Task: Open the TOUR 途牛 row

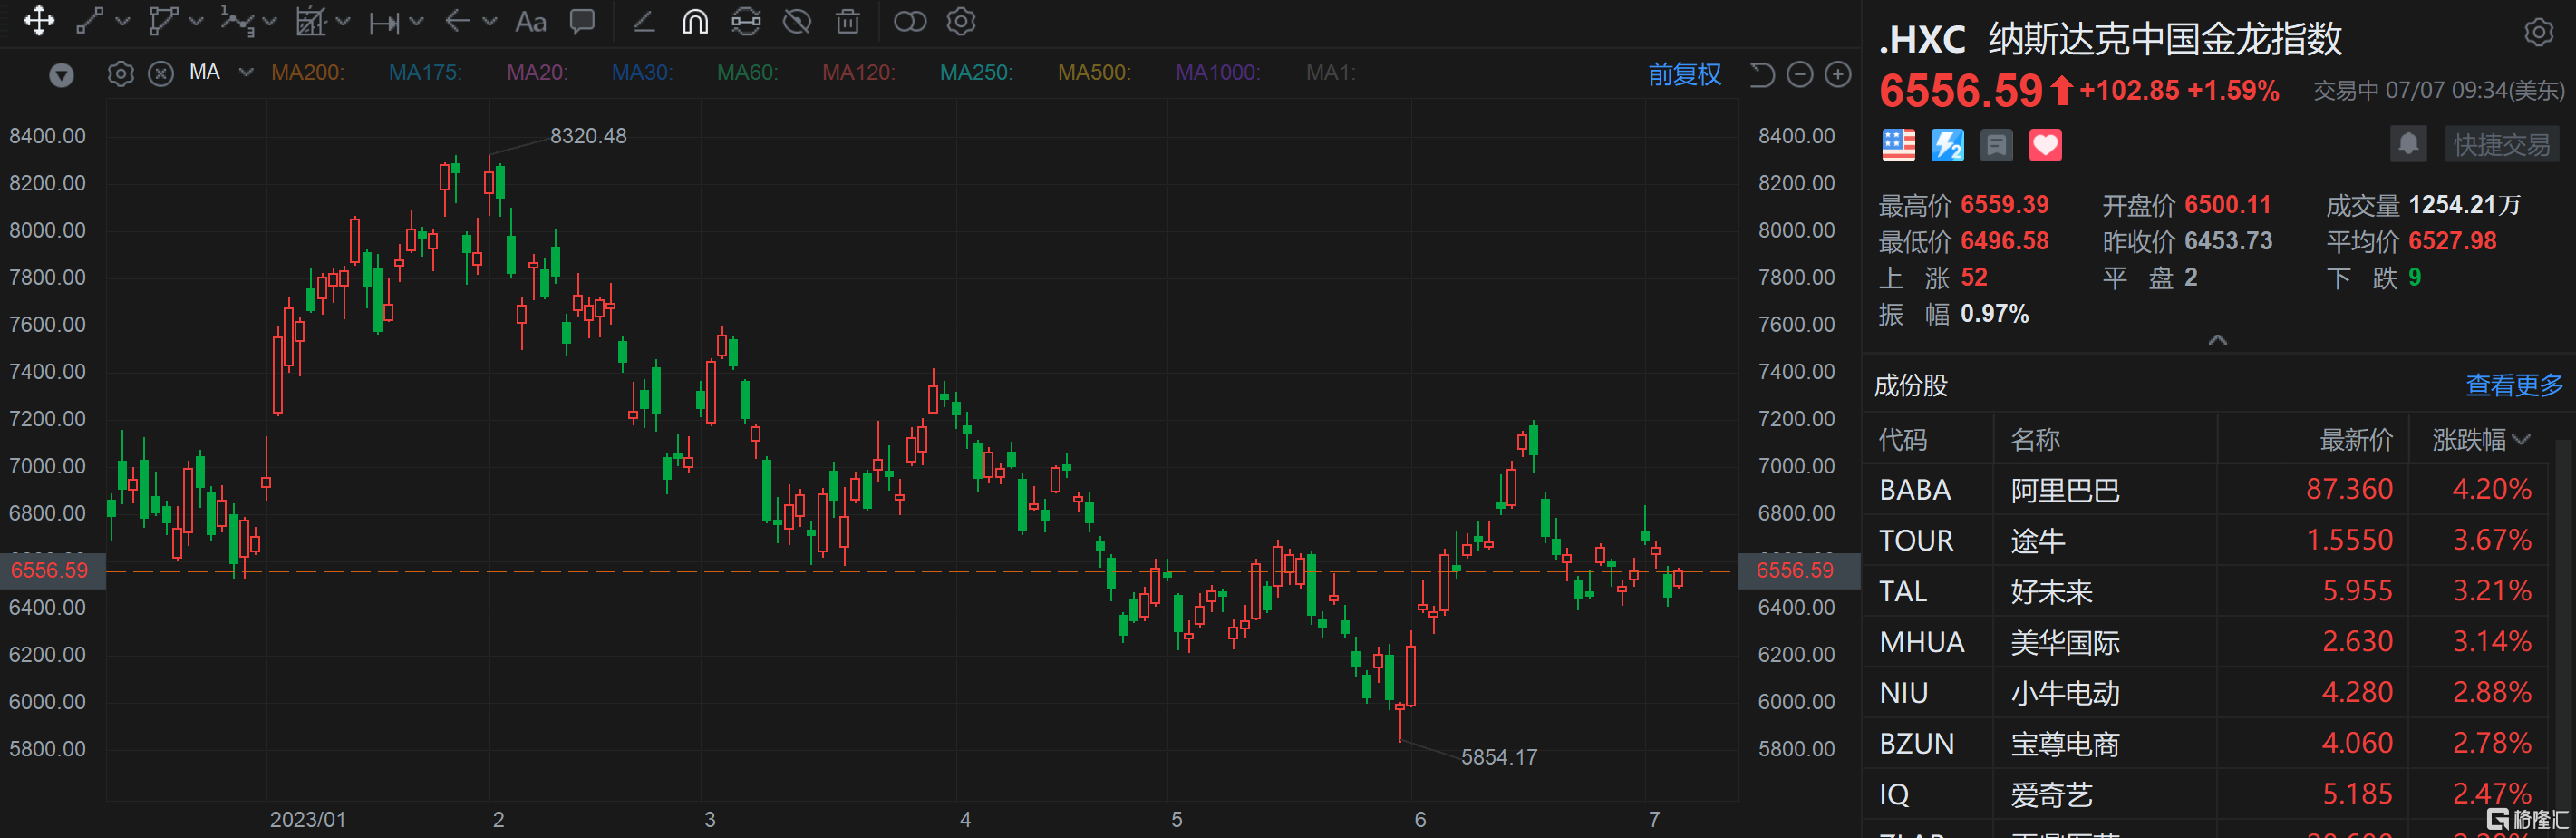Action: click(2206, 541)
